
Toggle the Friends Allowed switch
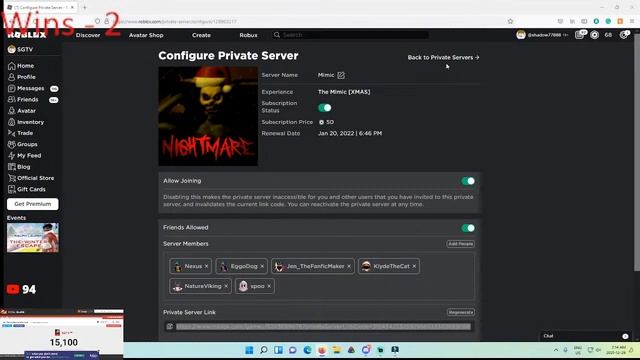[468, 228]
